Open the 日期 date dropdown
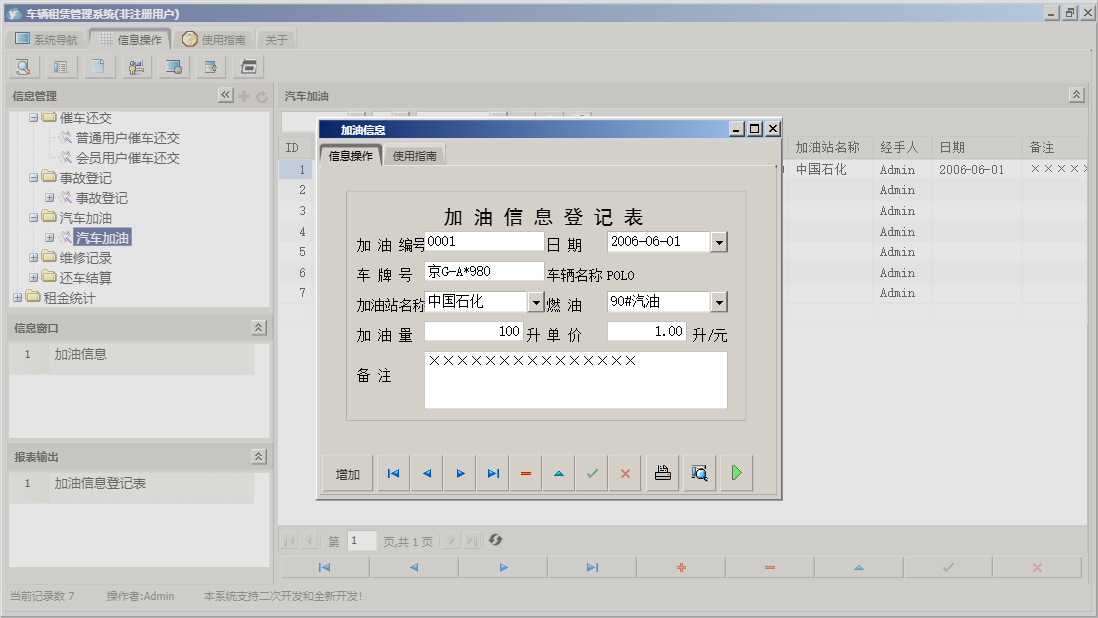 719,242
